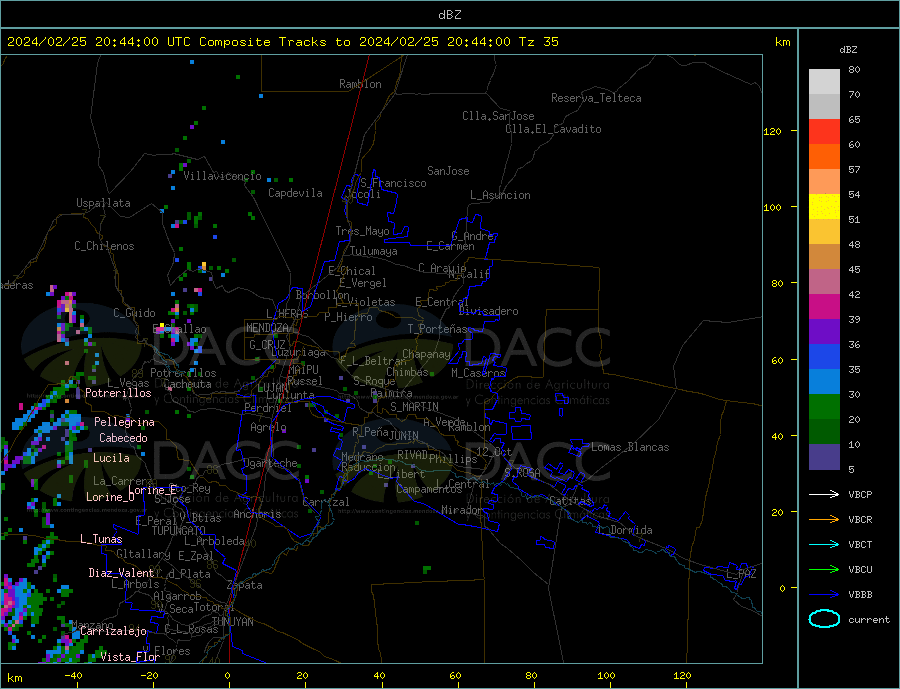This screenshot has height=689, width=900.
Task: Click the JUNIN label
Action: click(404, 436)
